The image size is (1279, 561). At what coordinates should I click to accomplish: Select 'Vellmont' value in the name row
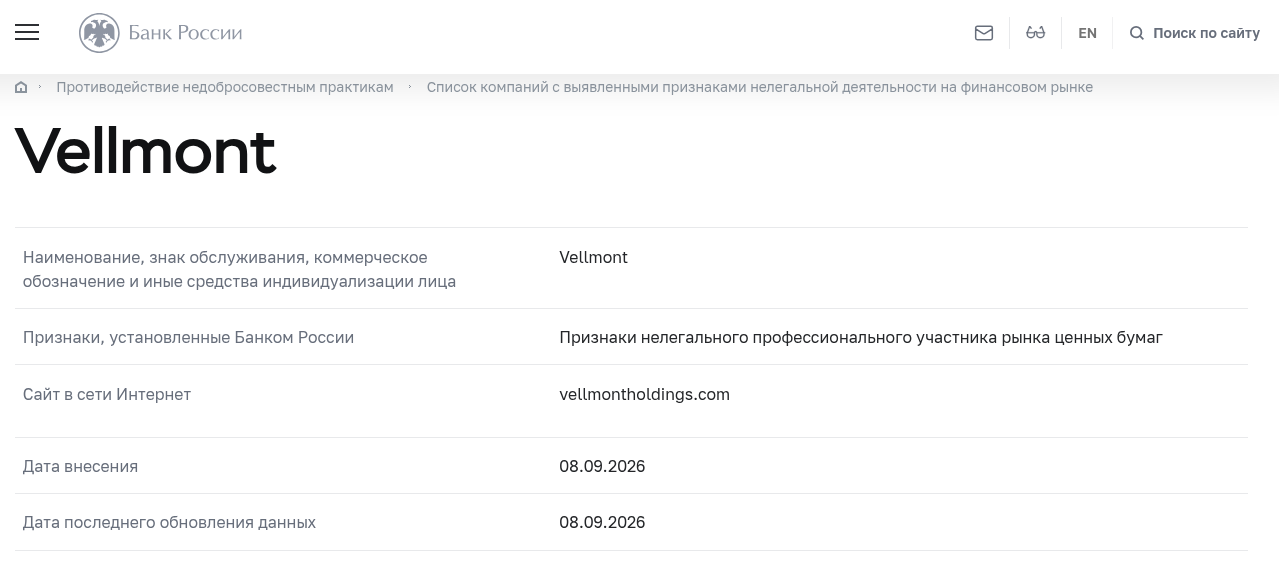coord(594,257)
